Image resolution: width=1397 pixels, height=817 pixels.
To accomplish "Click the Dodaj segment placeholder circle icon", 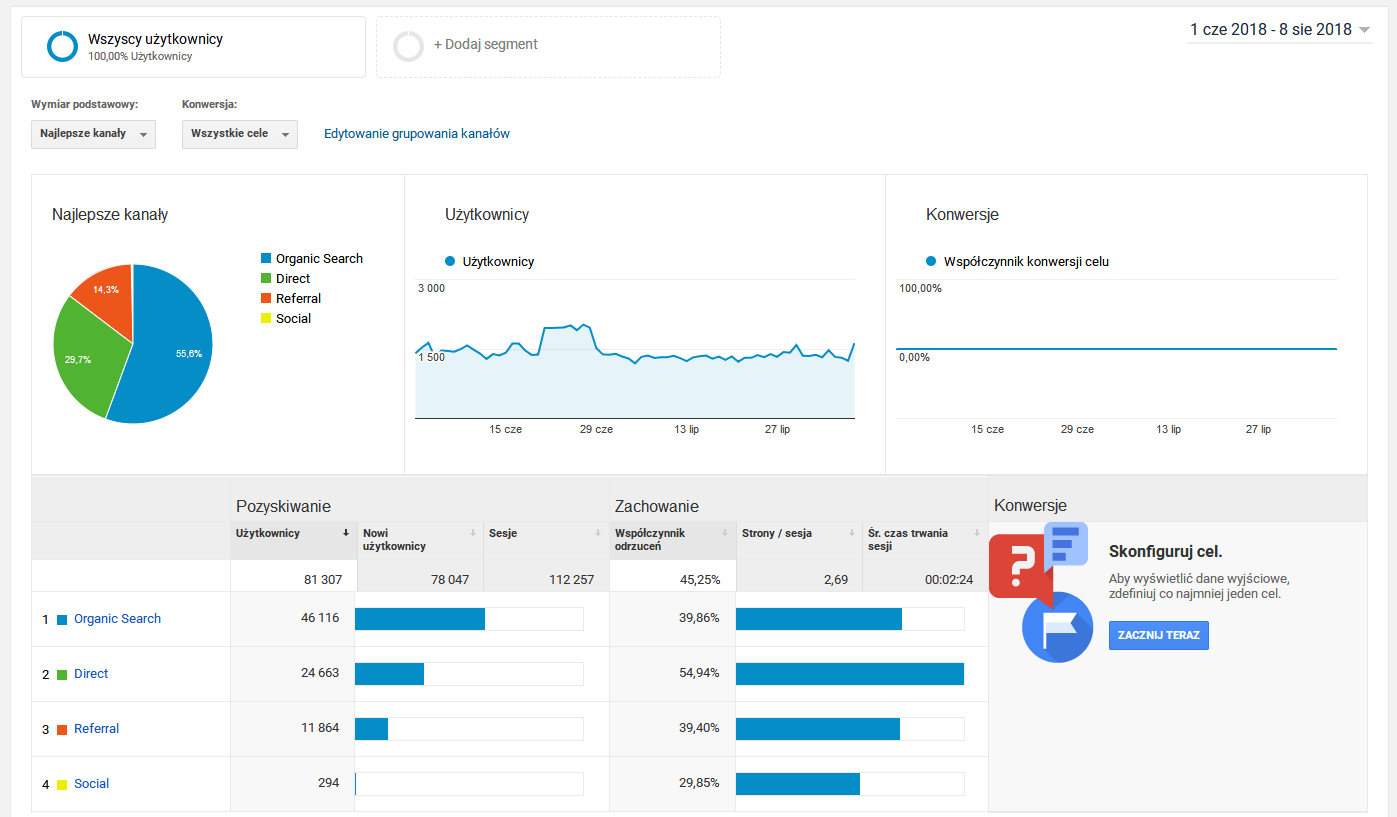I will click(408, 46).
